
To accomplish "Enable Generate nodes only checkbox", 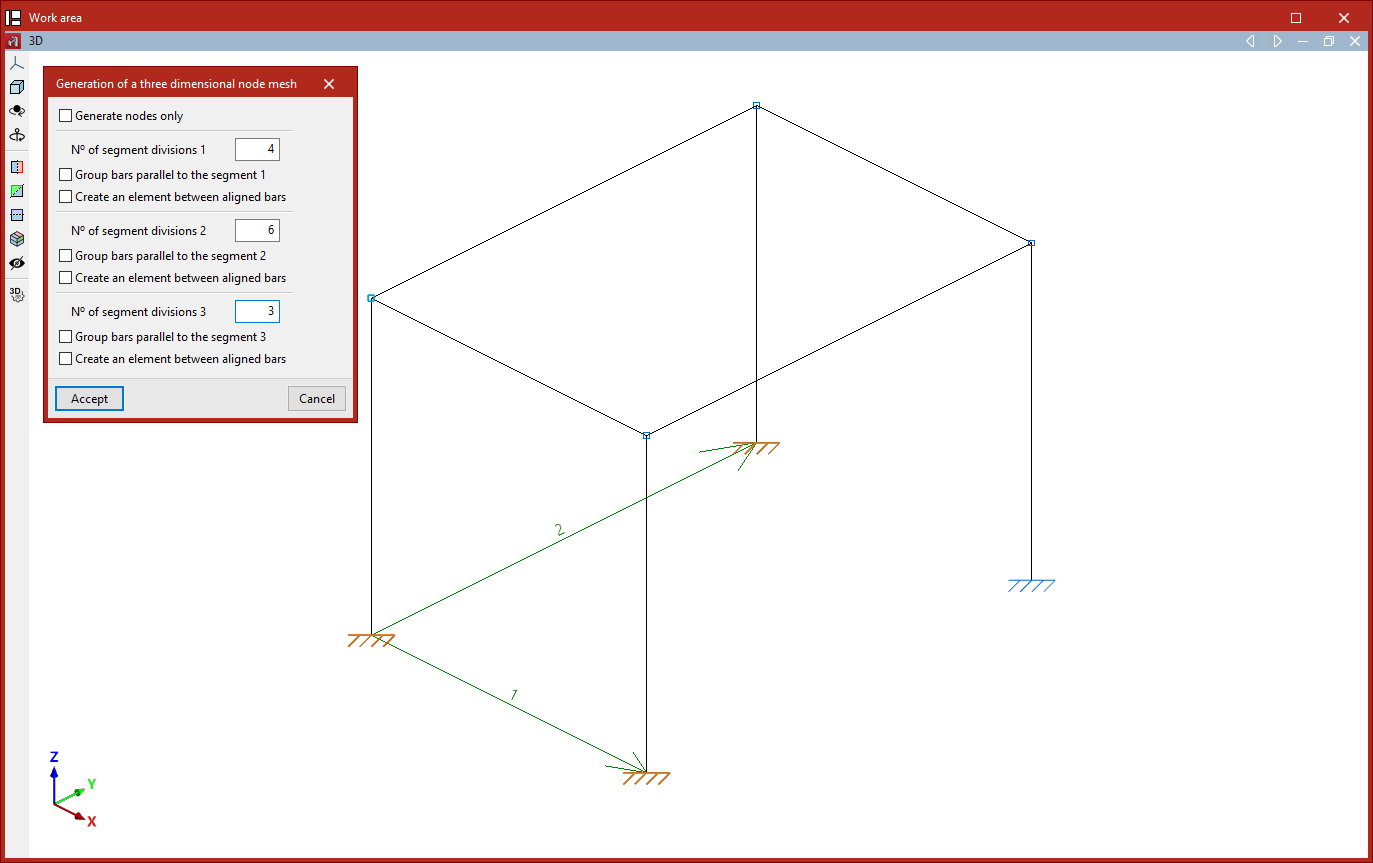I will click(66, 116).
